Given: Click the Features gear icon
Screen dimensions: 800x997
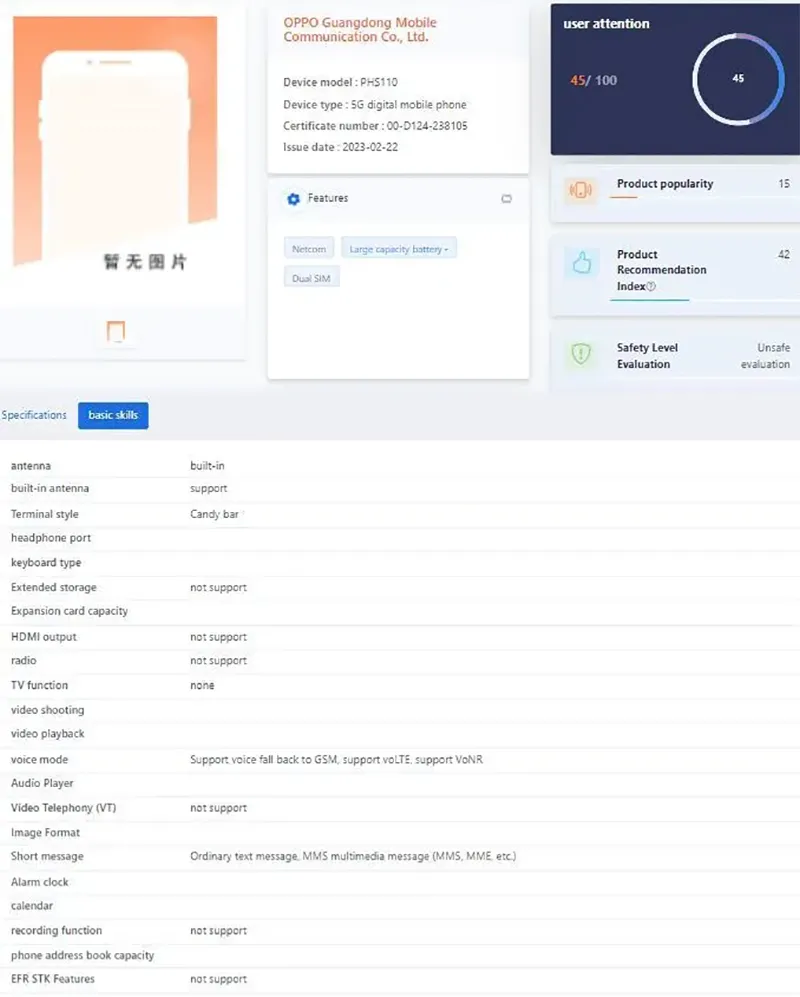Looking at the screenshot, I should pyautogui.click(x=293, y=199).
